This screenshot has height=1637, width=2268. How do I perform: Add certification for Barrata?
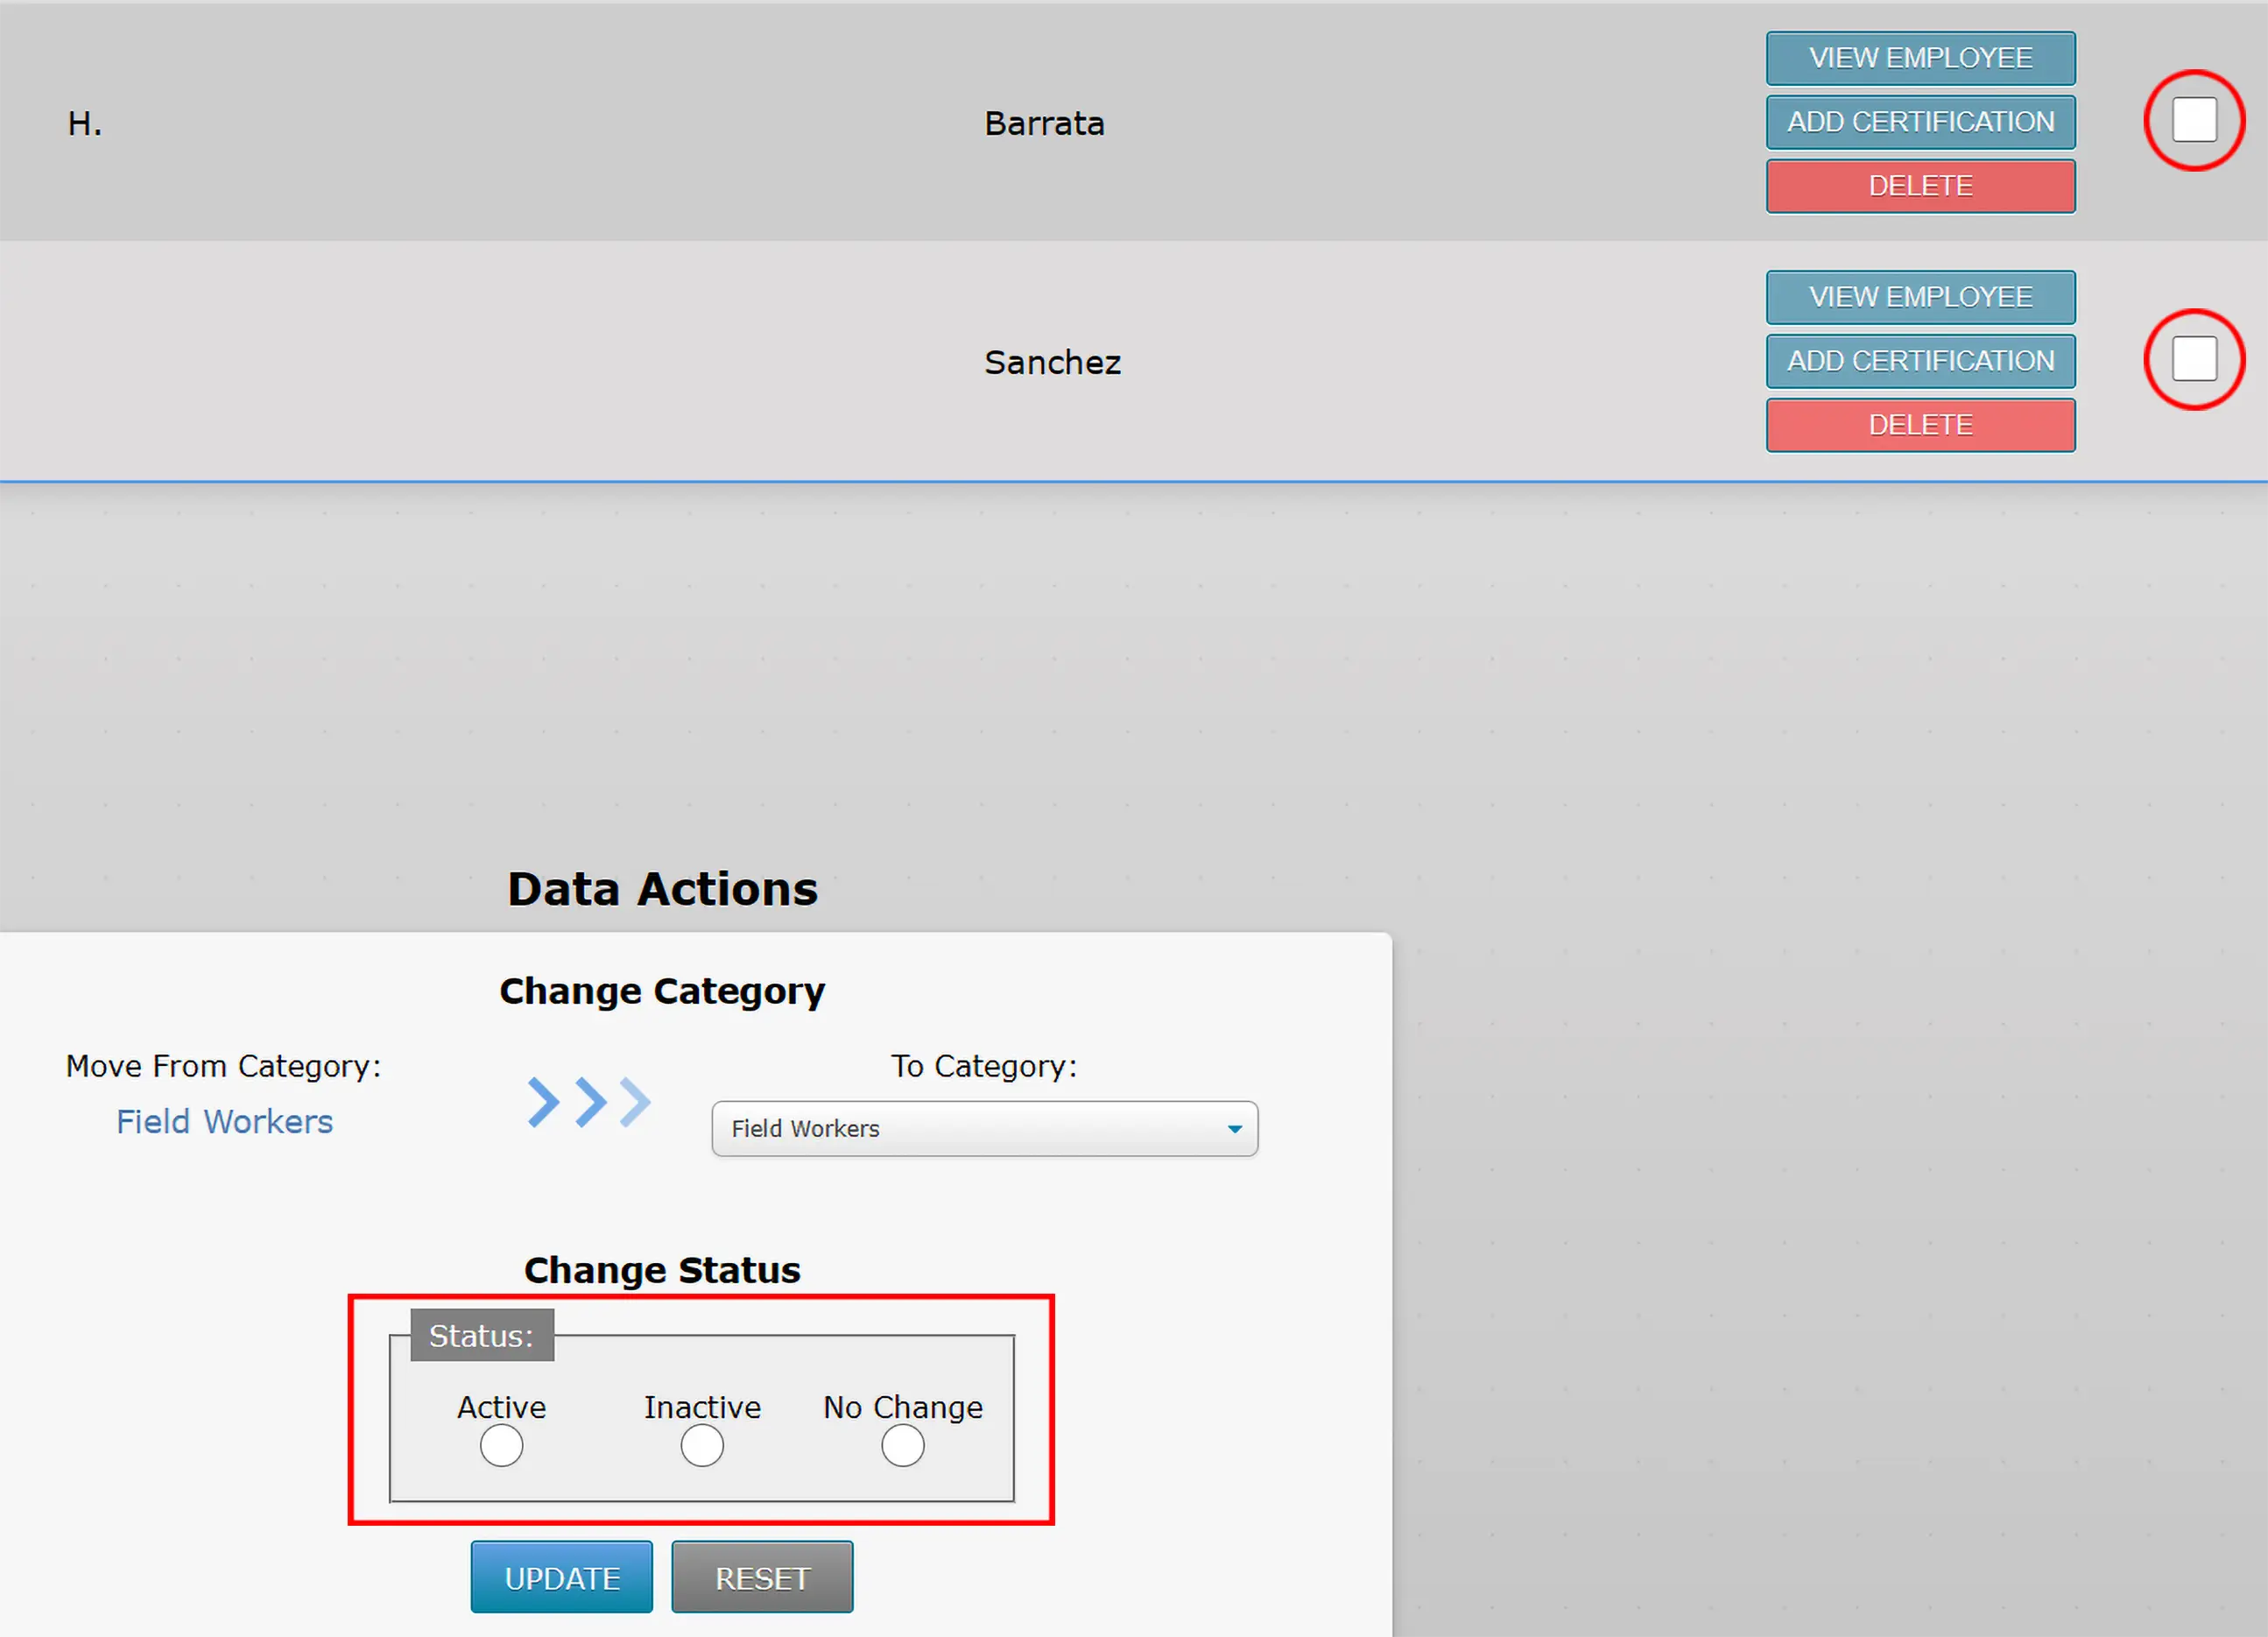pyautogui.click(x=1920, y=122)
